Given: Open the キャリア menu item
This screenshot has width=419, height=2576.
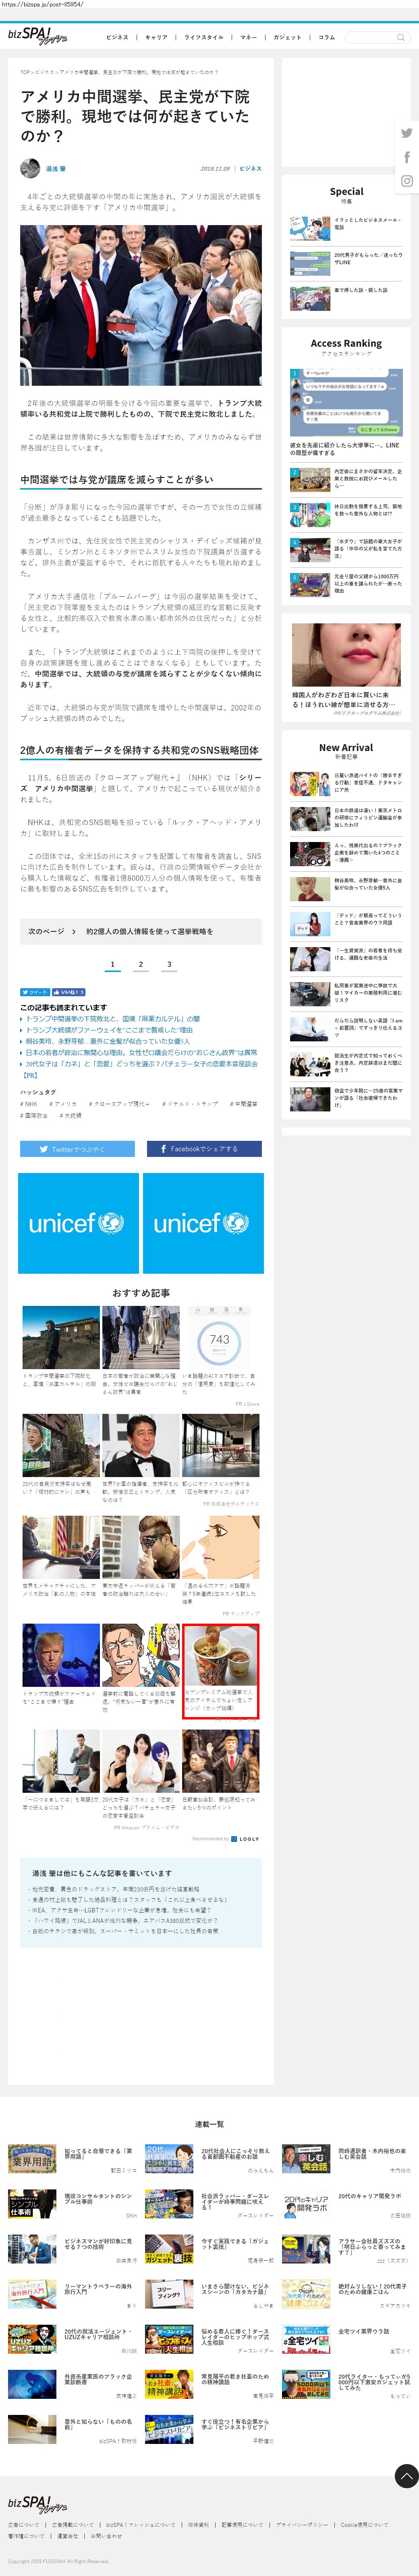Looking at the screenshot, I should coord(156,37).
